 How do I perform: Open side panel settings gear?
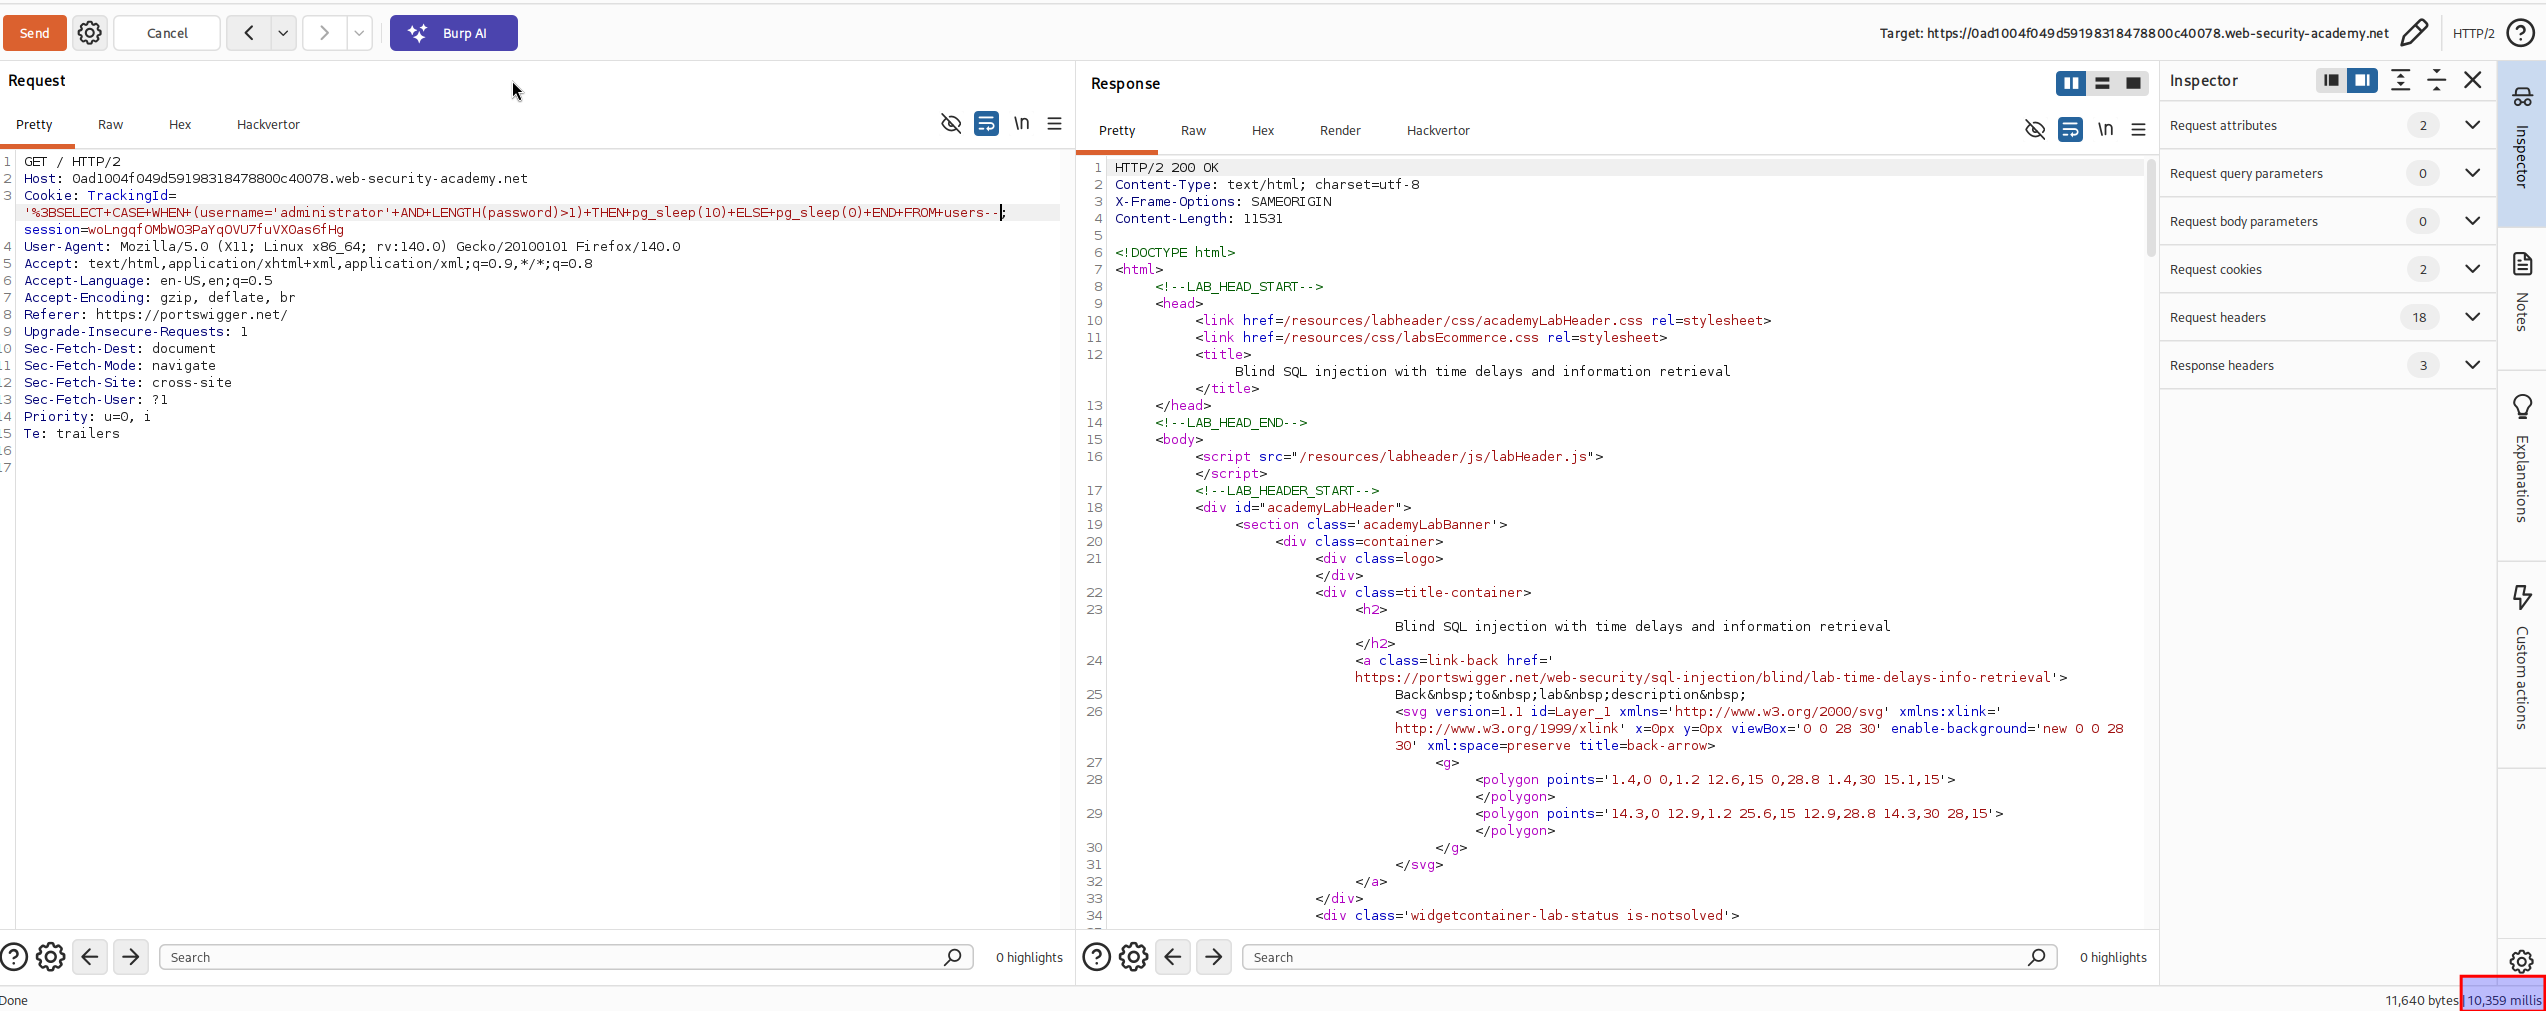[x=2522, y=962]
